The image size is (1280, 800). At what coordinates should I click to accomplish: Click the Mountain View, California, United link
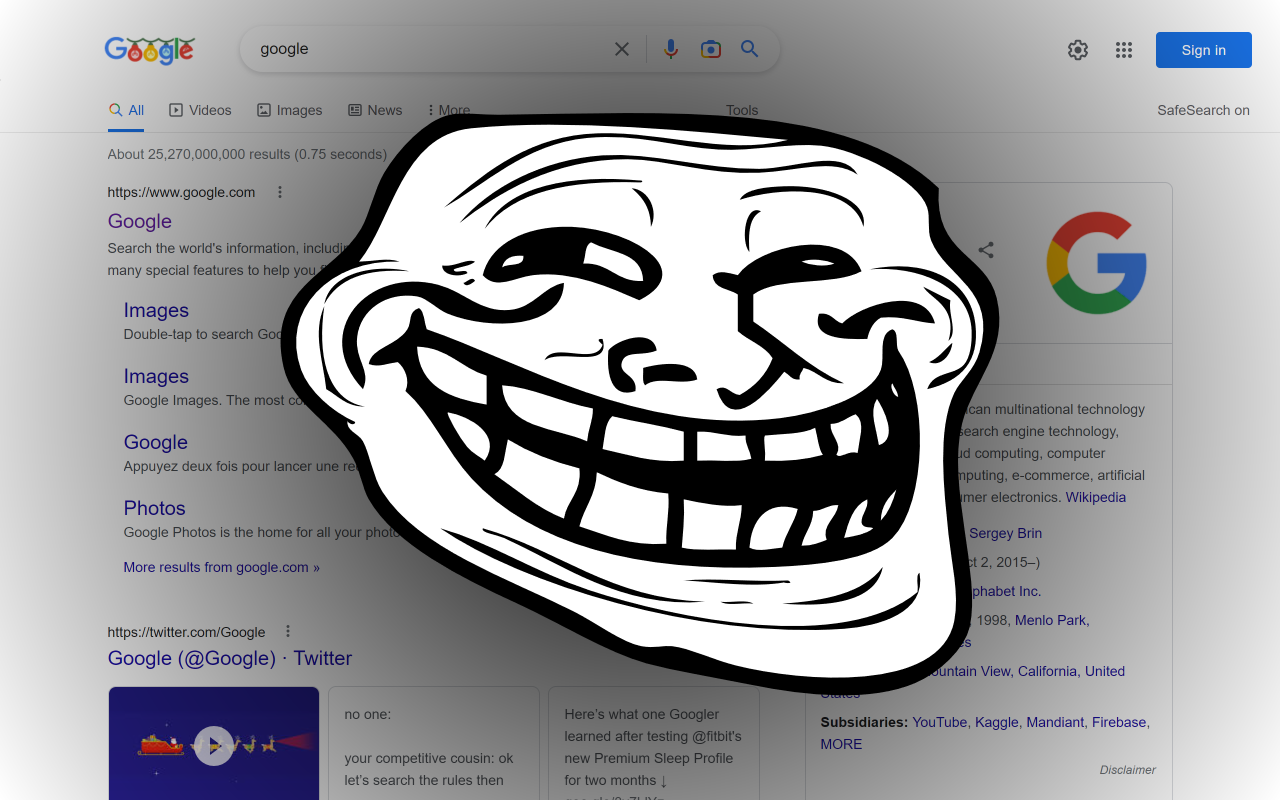click(x=1023, y=671)
